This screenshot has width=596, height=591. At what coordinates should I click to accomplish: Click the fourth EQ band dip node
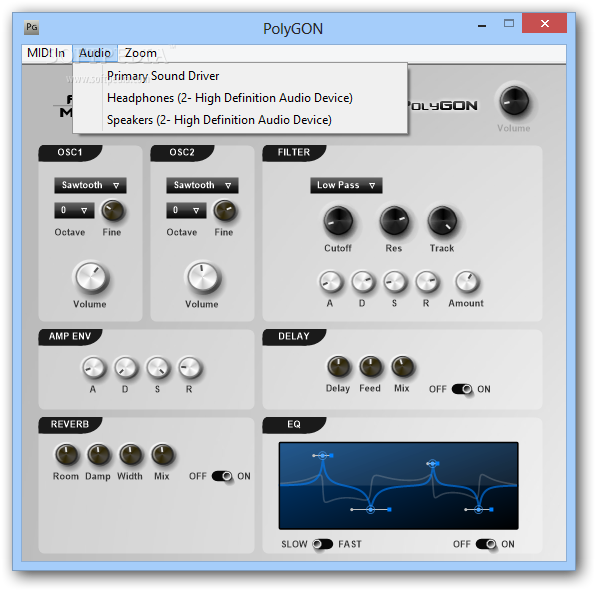click(479, 509)
